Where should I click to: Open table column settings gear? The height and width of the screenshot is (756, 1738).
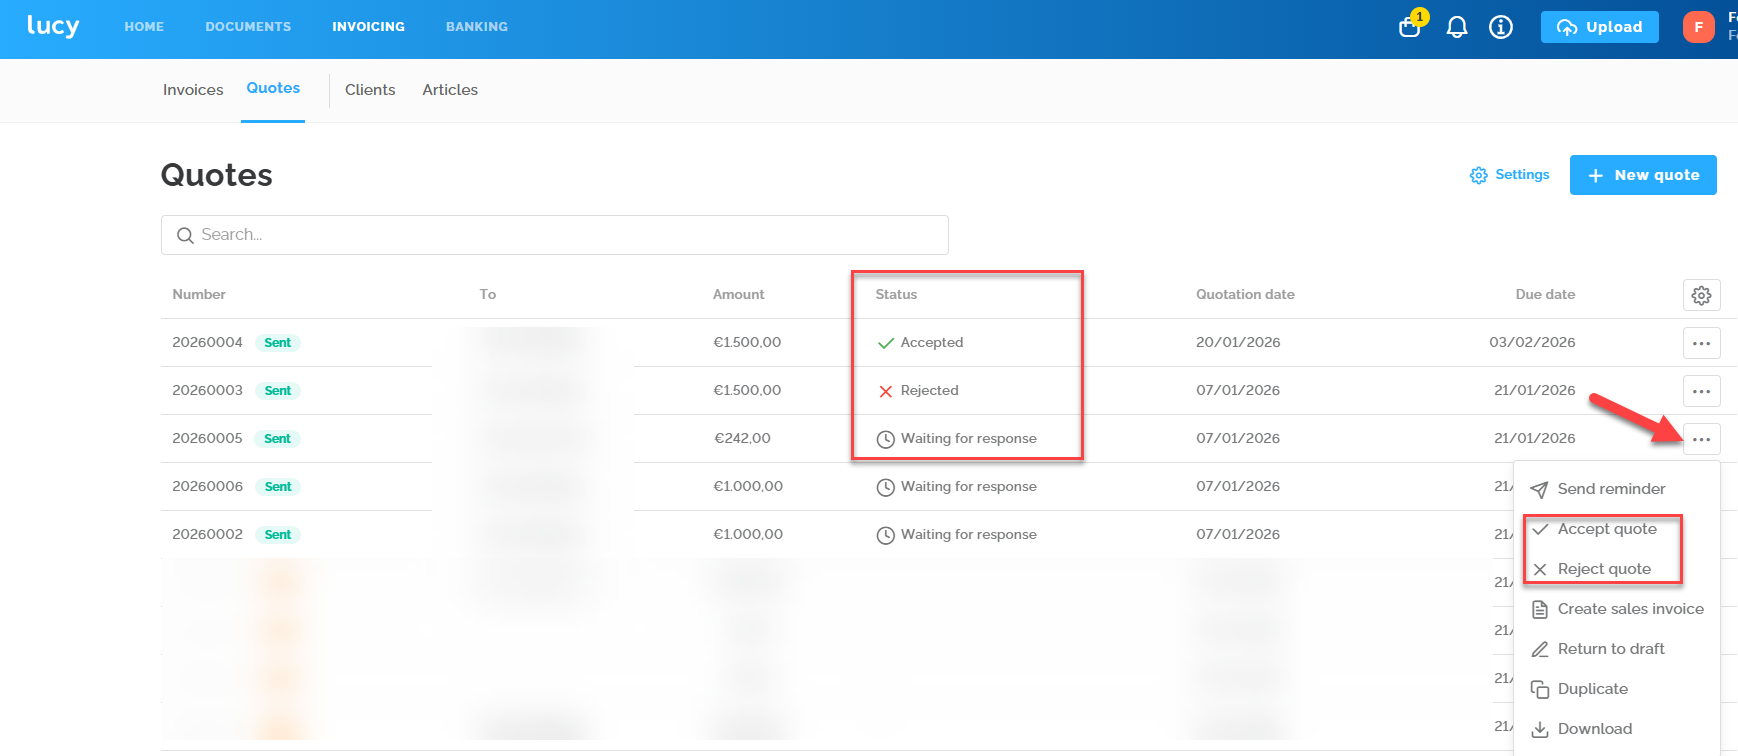point(1702,295)
